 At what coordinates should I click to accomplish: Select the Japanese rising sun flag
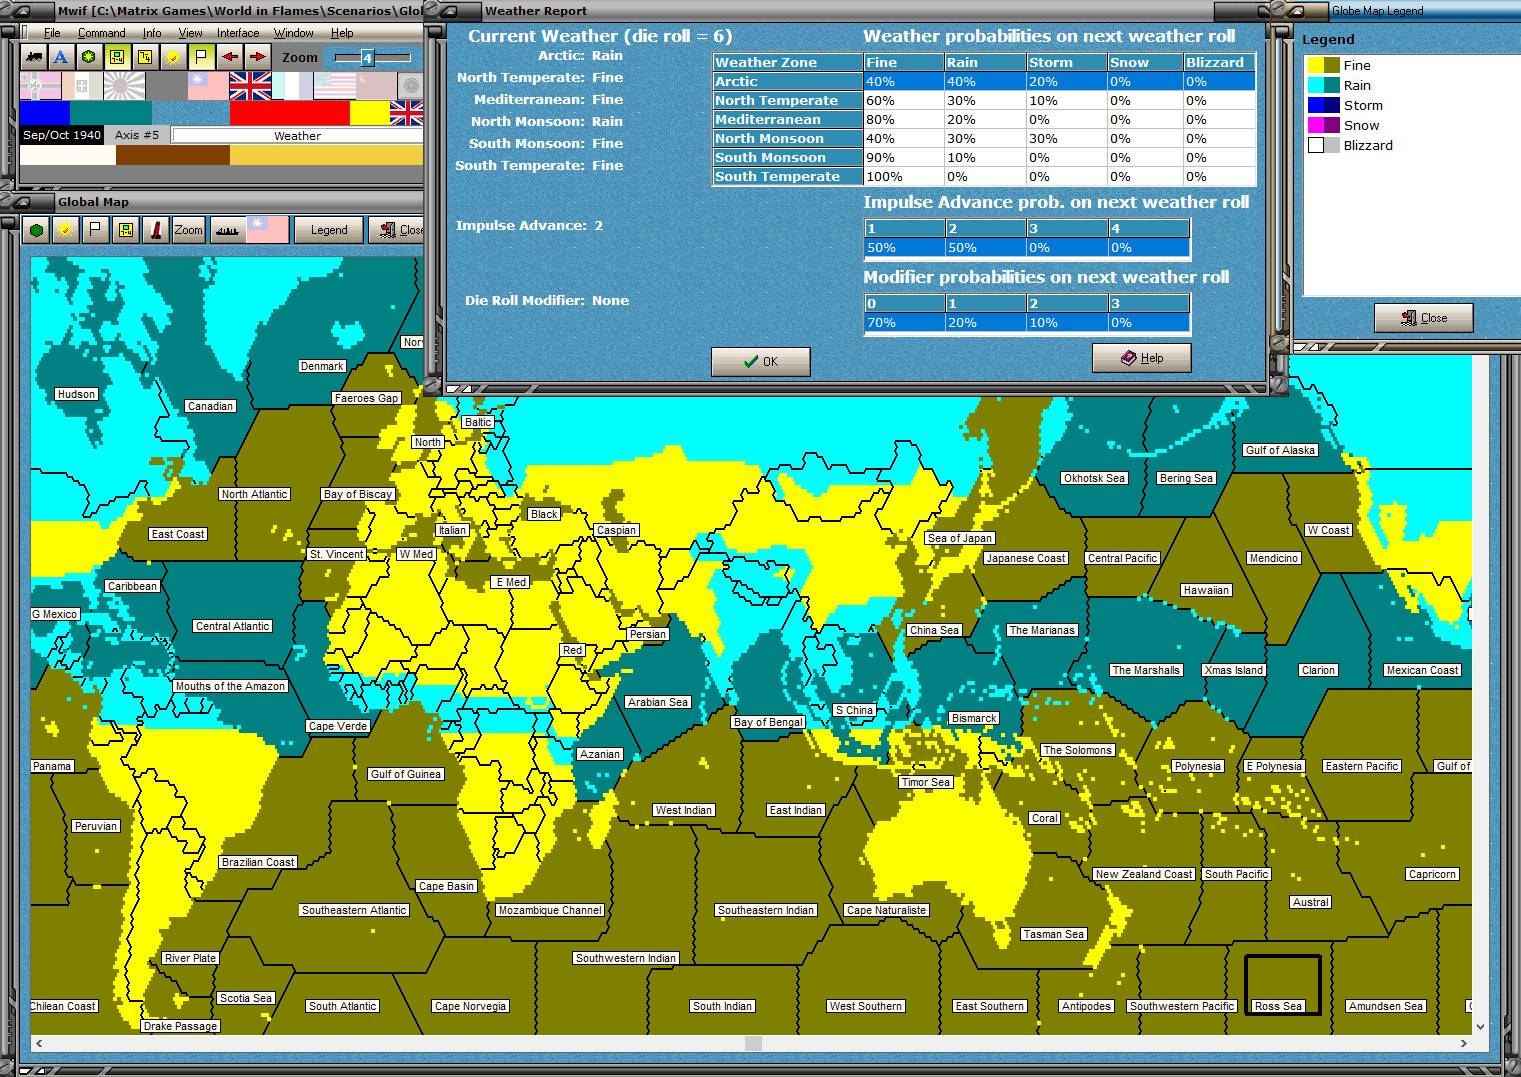tap(124, 86)
